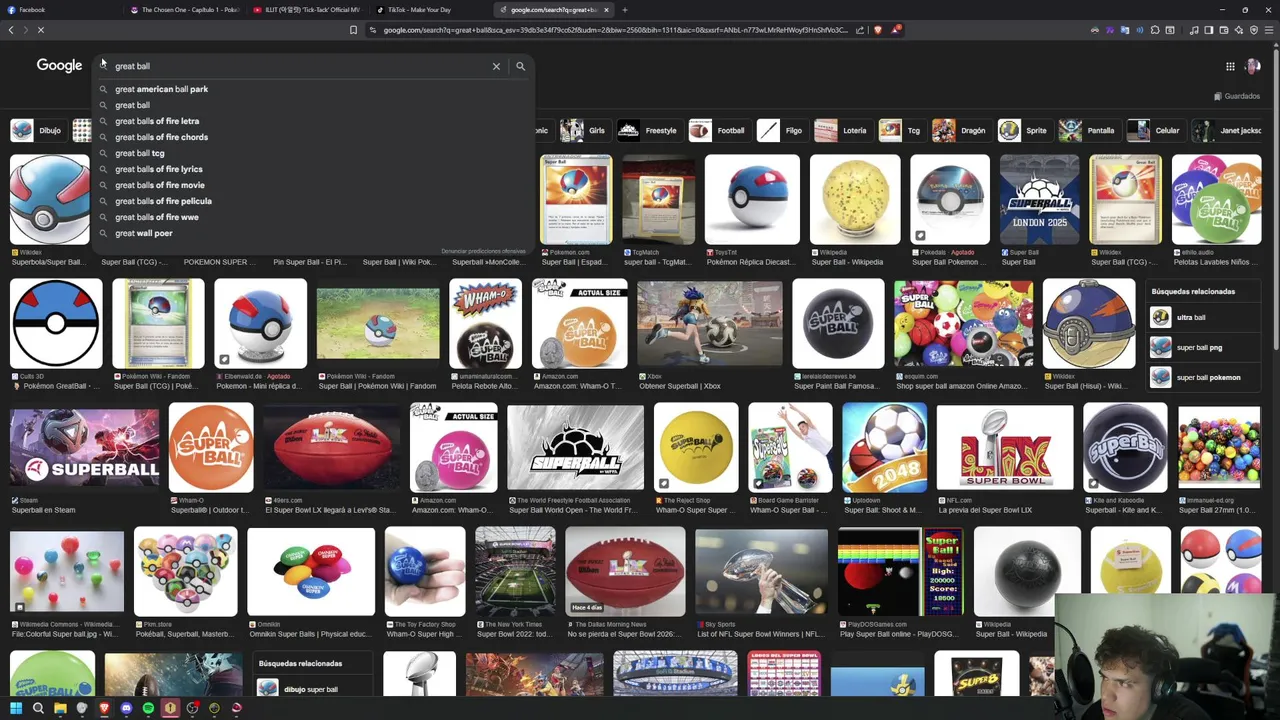The width and height of the screenshot is (1280, 720).
Task: Filter images by Football chip
Action: coord(718,130)
